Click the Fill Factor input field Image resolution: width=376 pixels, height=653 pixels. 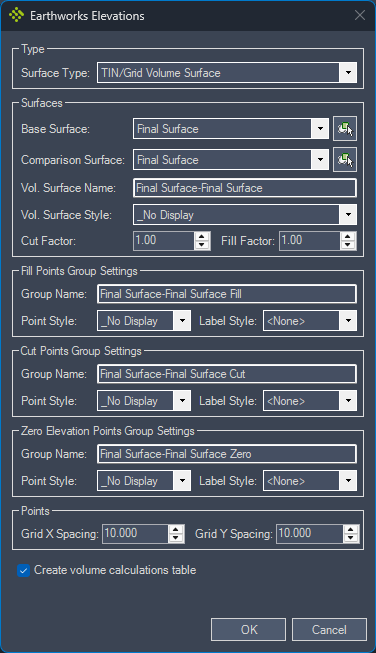pos(310,241)
